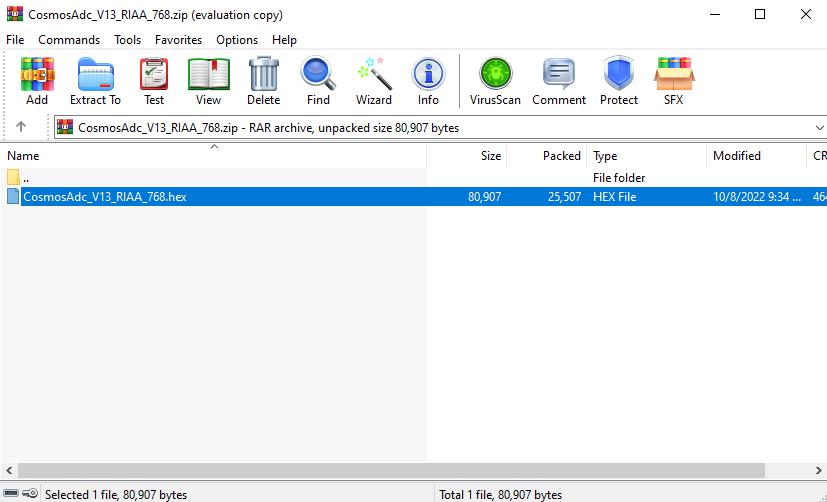827x502 pixels.
Task: Open the View file tool
Action: click(208, 74)
